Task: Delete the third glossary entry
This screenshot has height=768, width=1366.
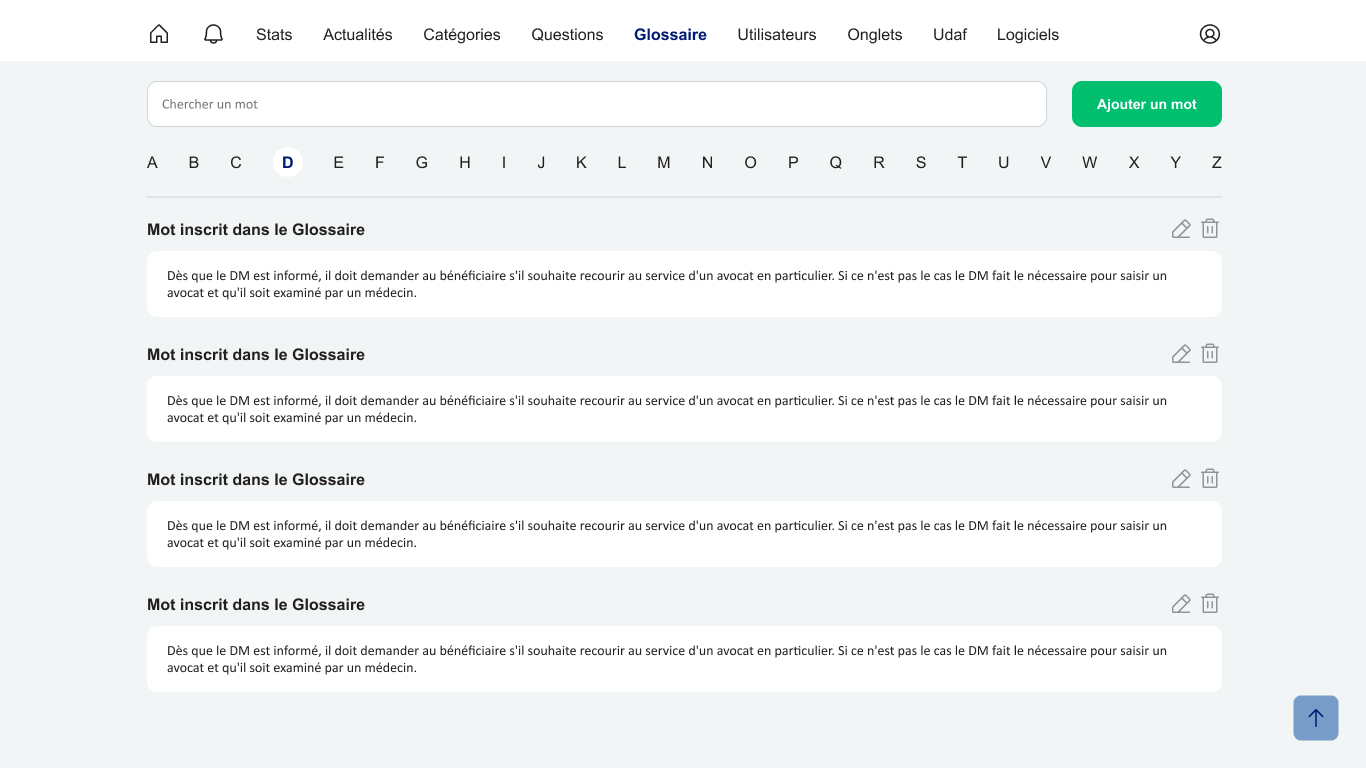Action: click(1210, 479)
